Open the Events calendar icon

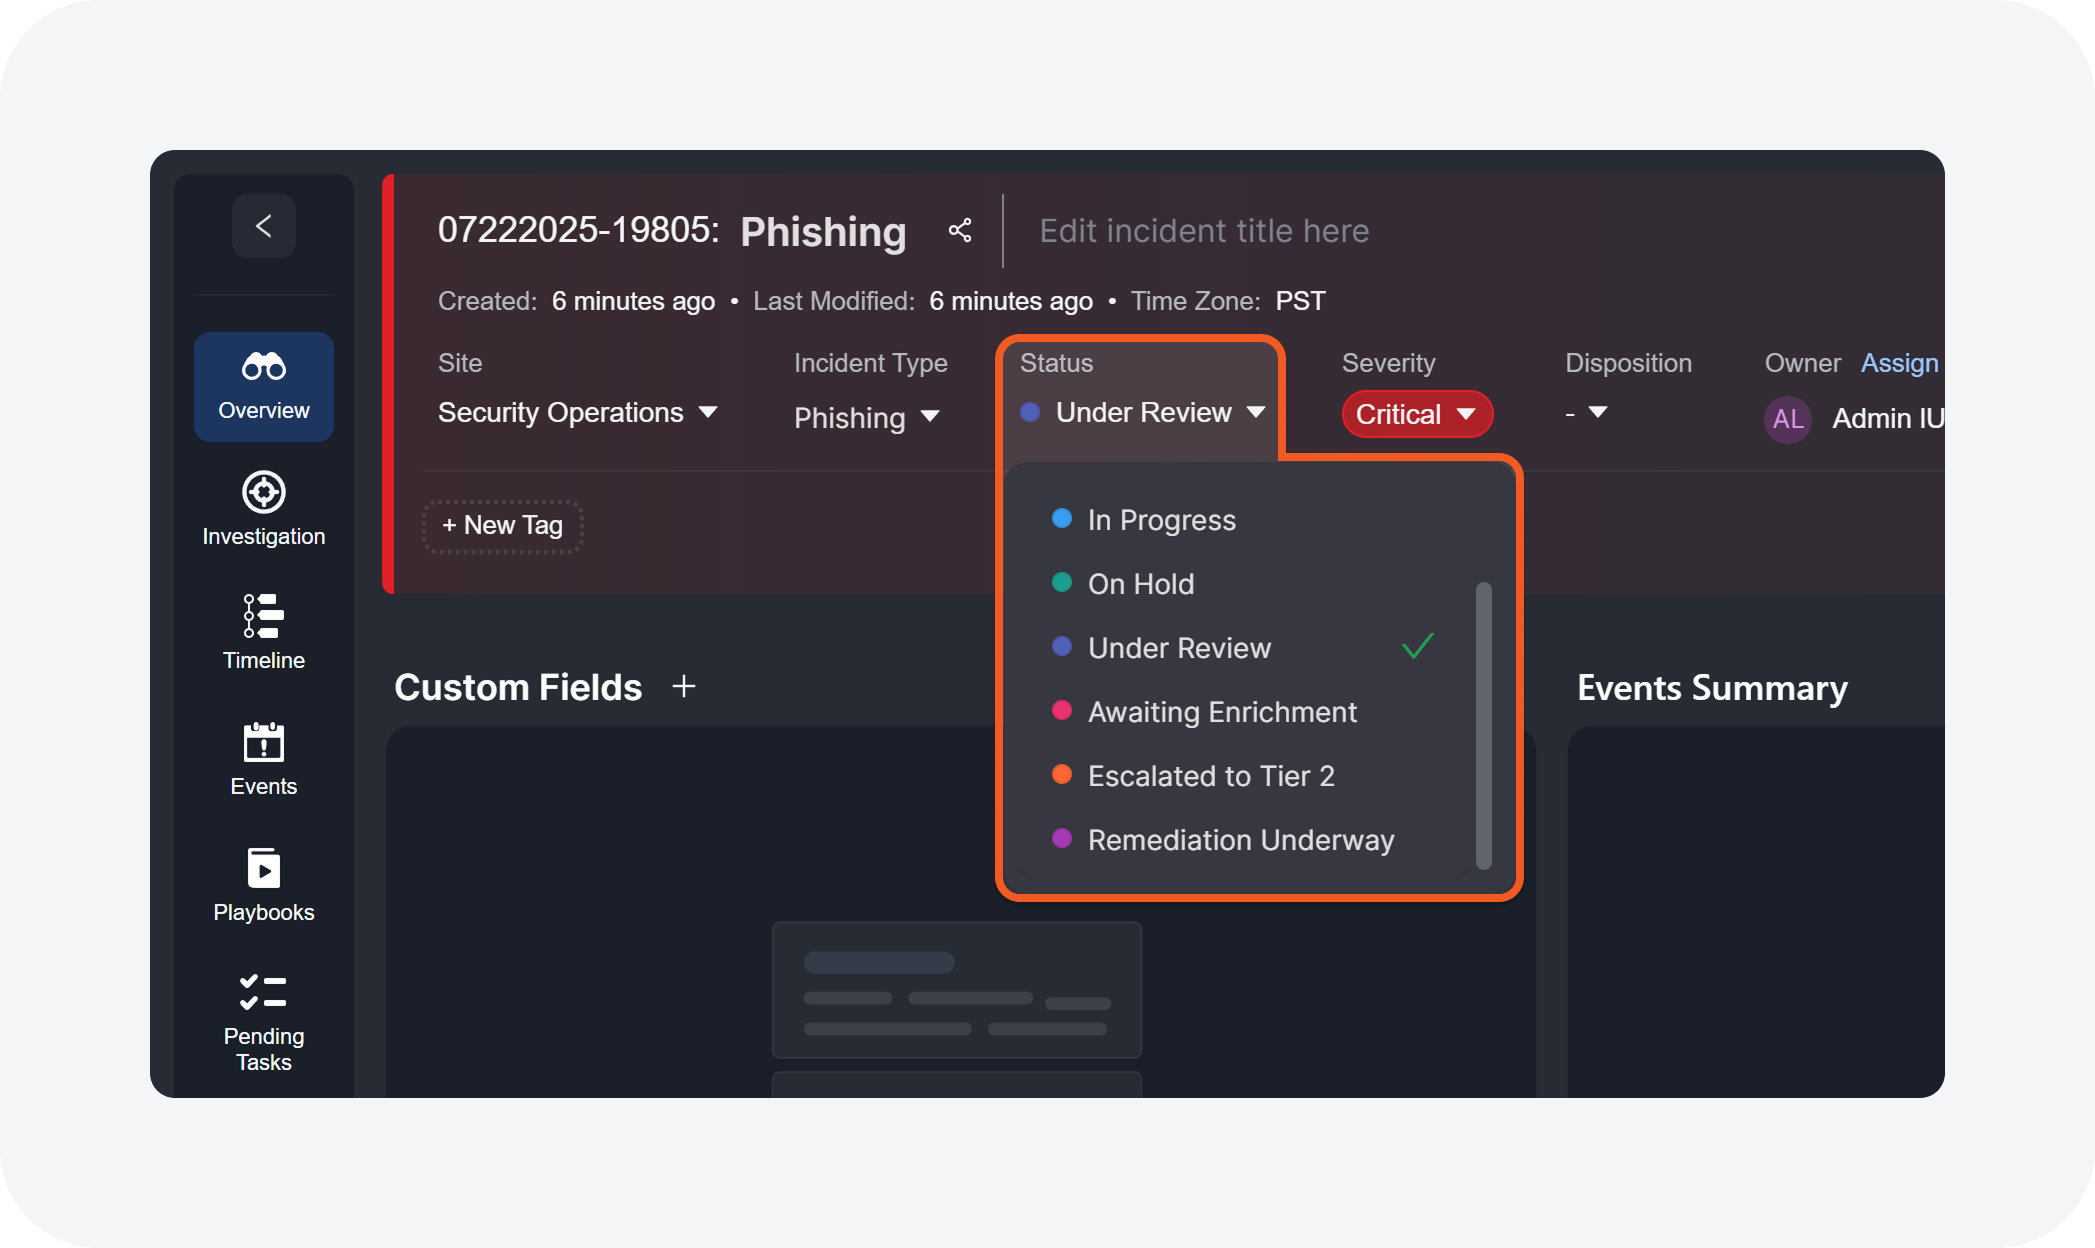(264, 758)
